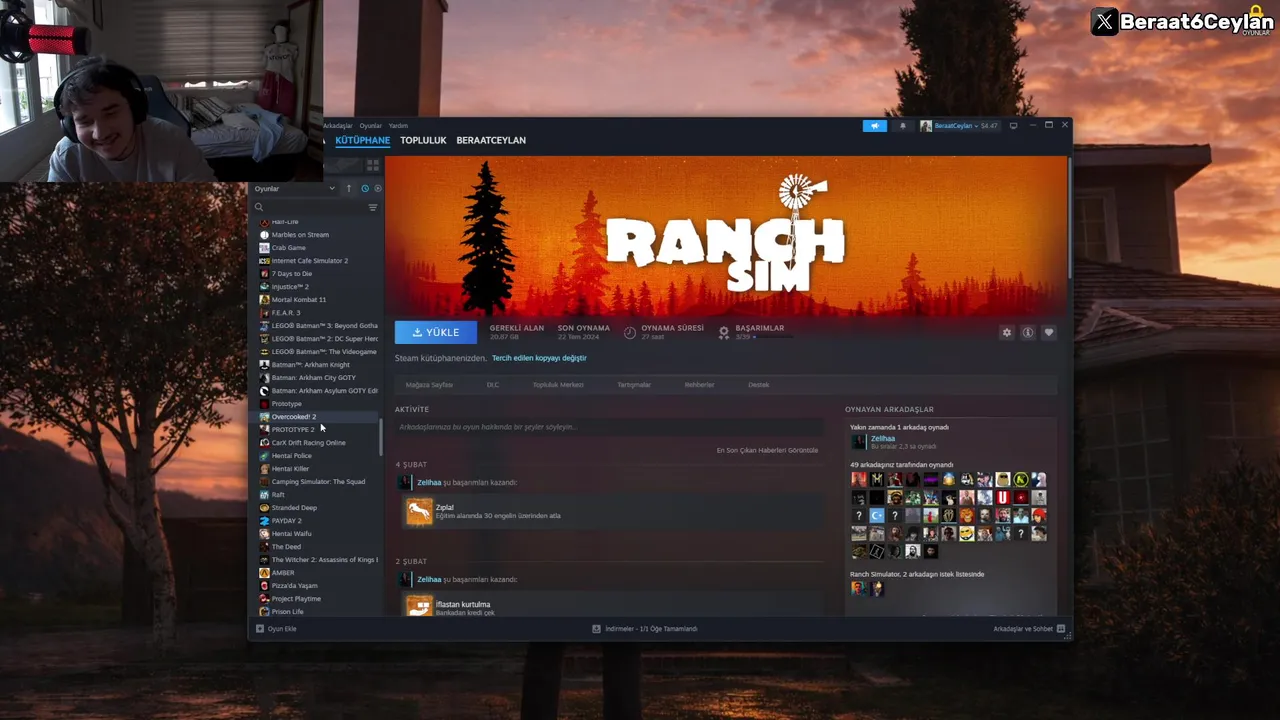Open the Rehberler tab
This screenshot has width=1280, height=720.
tap(699, 385)
